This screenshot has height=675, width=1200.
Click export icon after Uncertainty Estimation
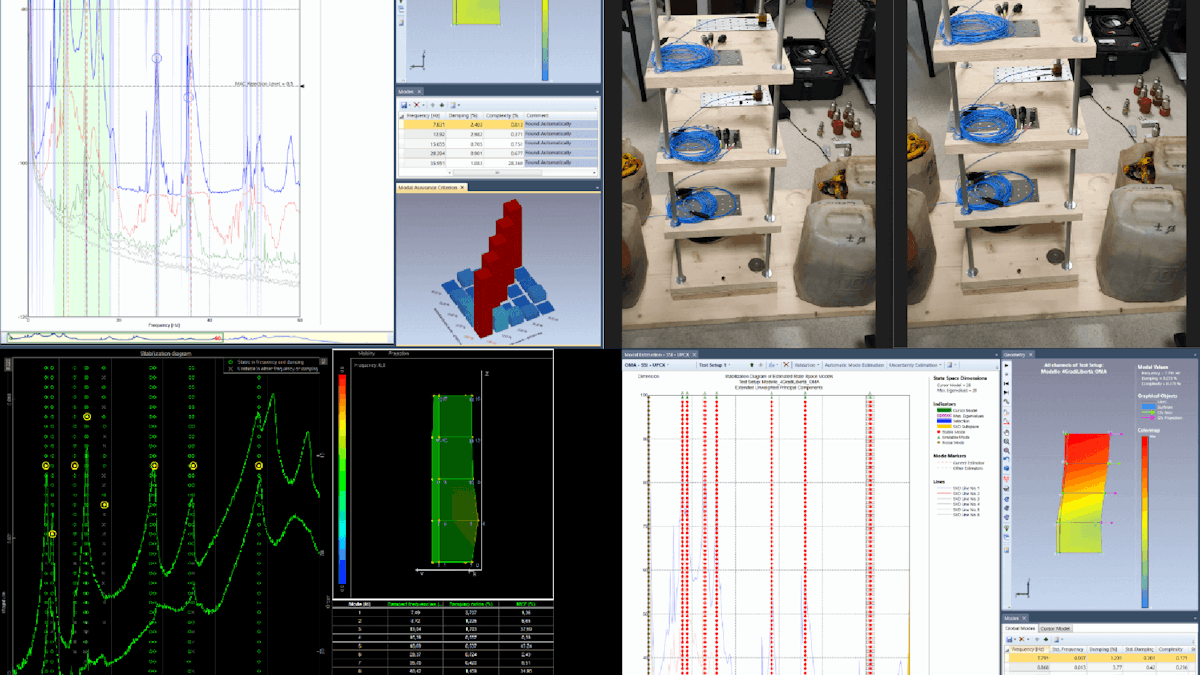(x=950, y=365)
